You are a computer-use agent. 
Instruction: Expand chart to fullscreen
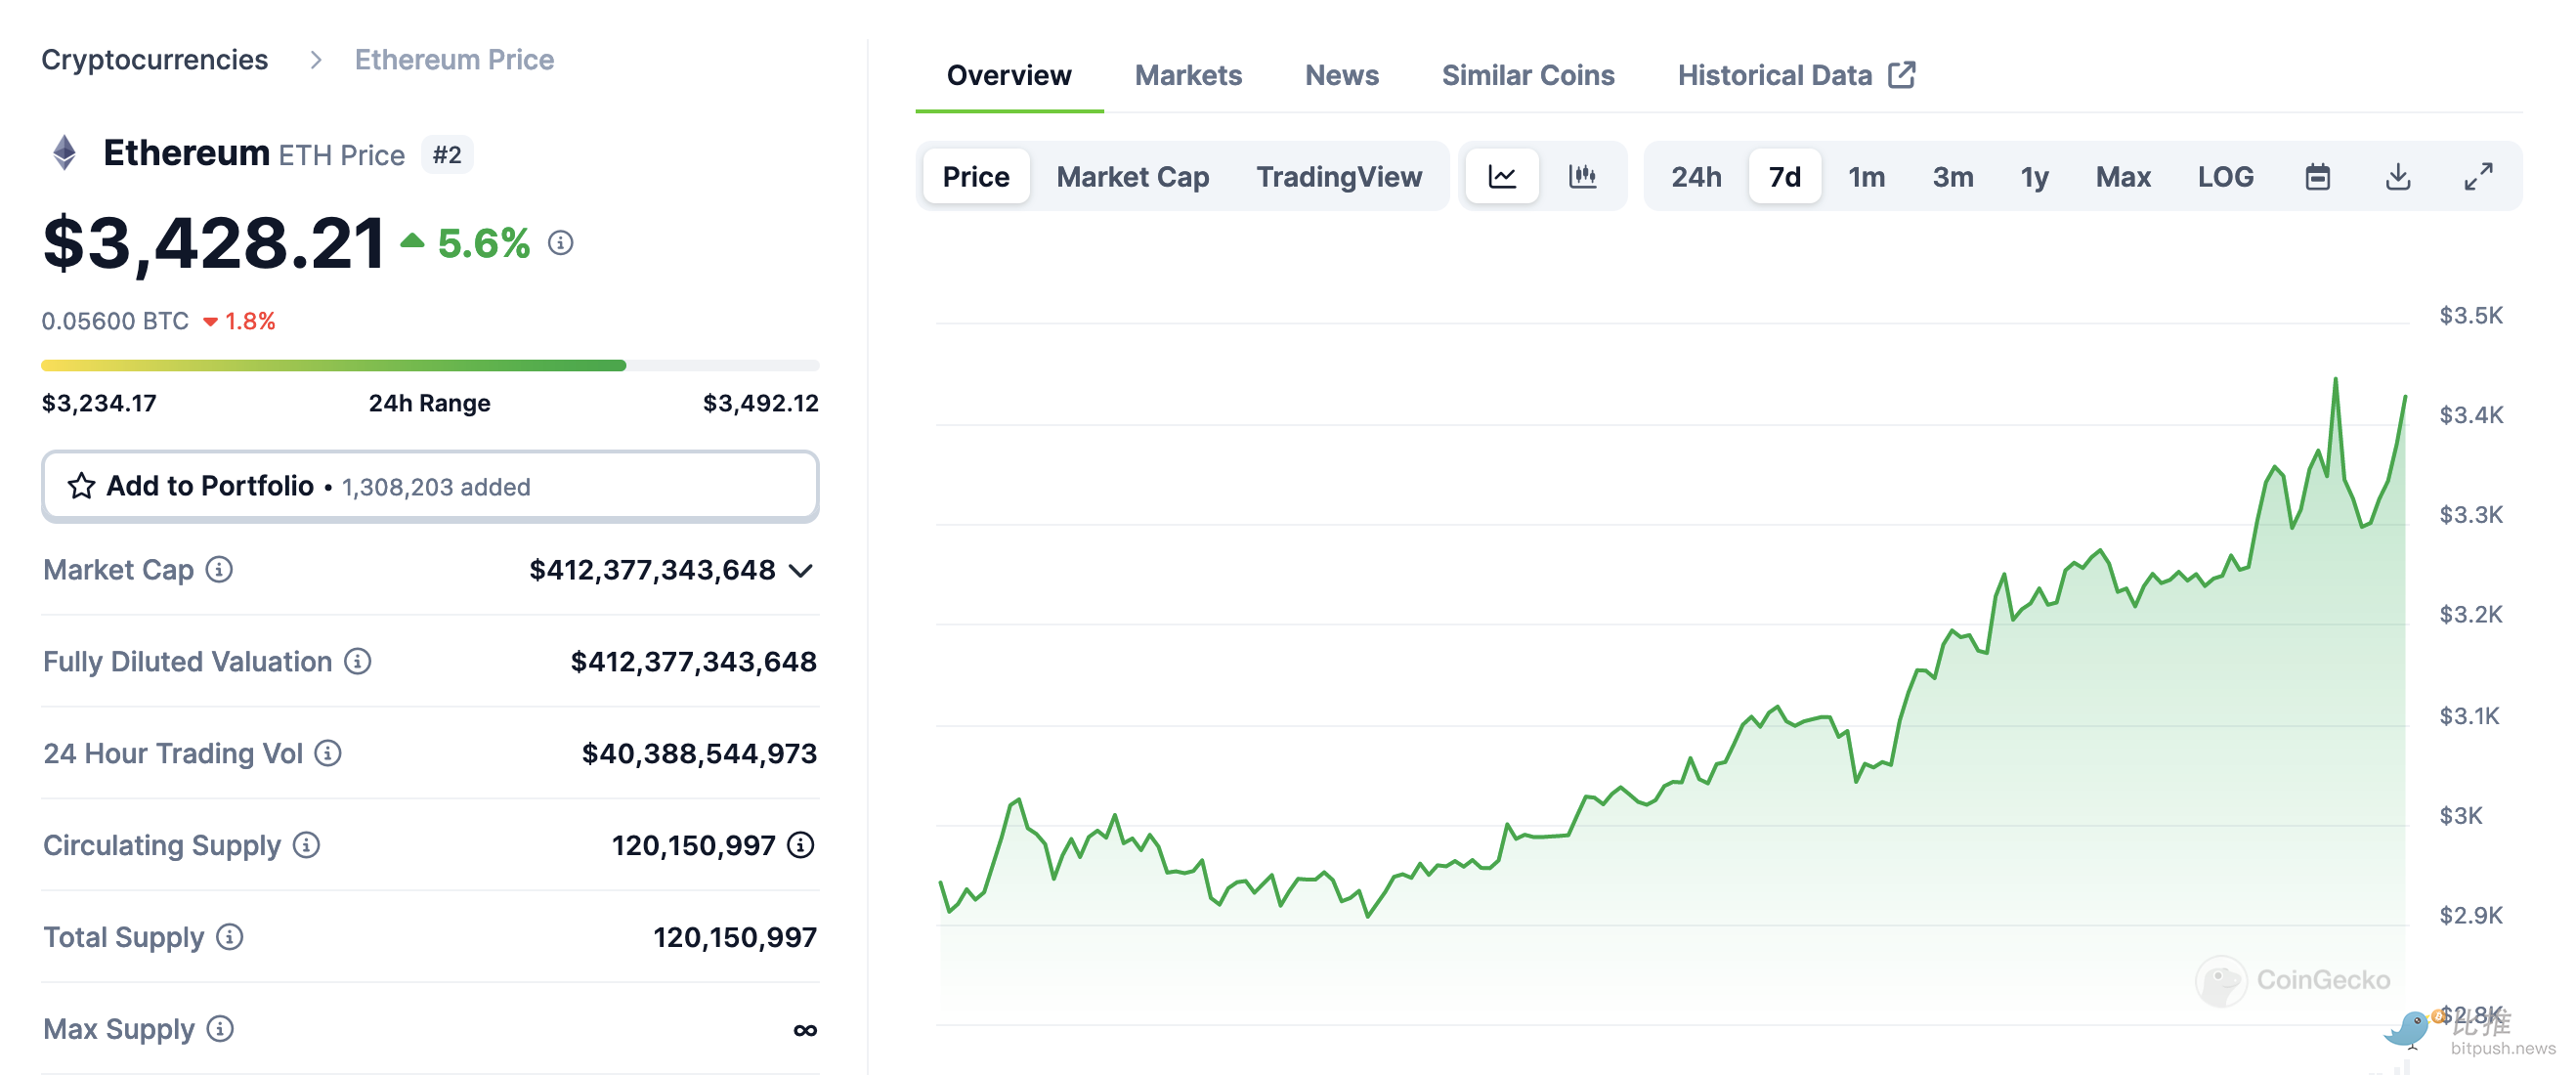coord(2477,177)
